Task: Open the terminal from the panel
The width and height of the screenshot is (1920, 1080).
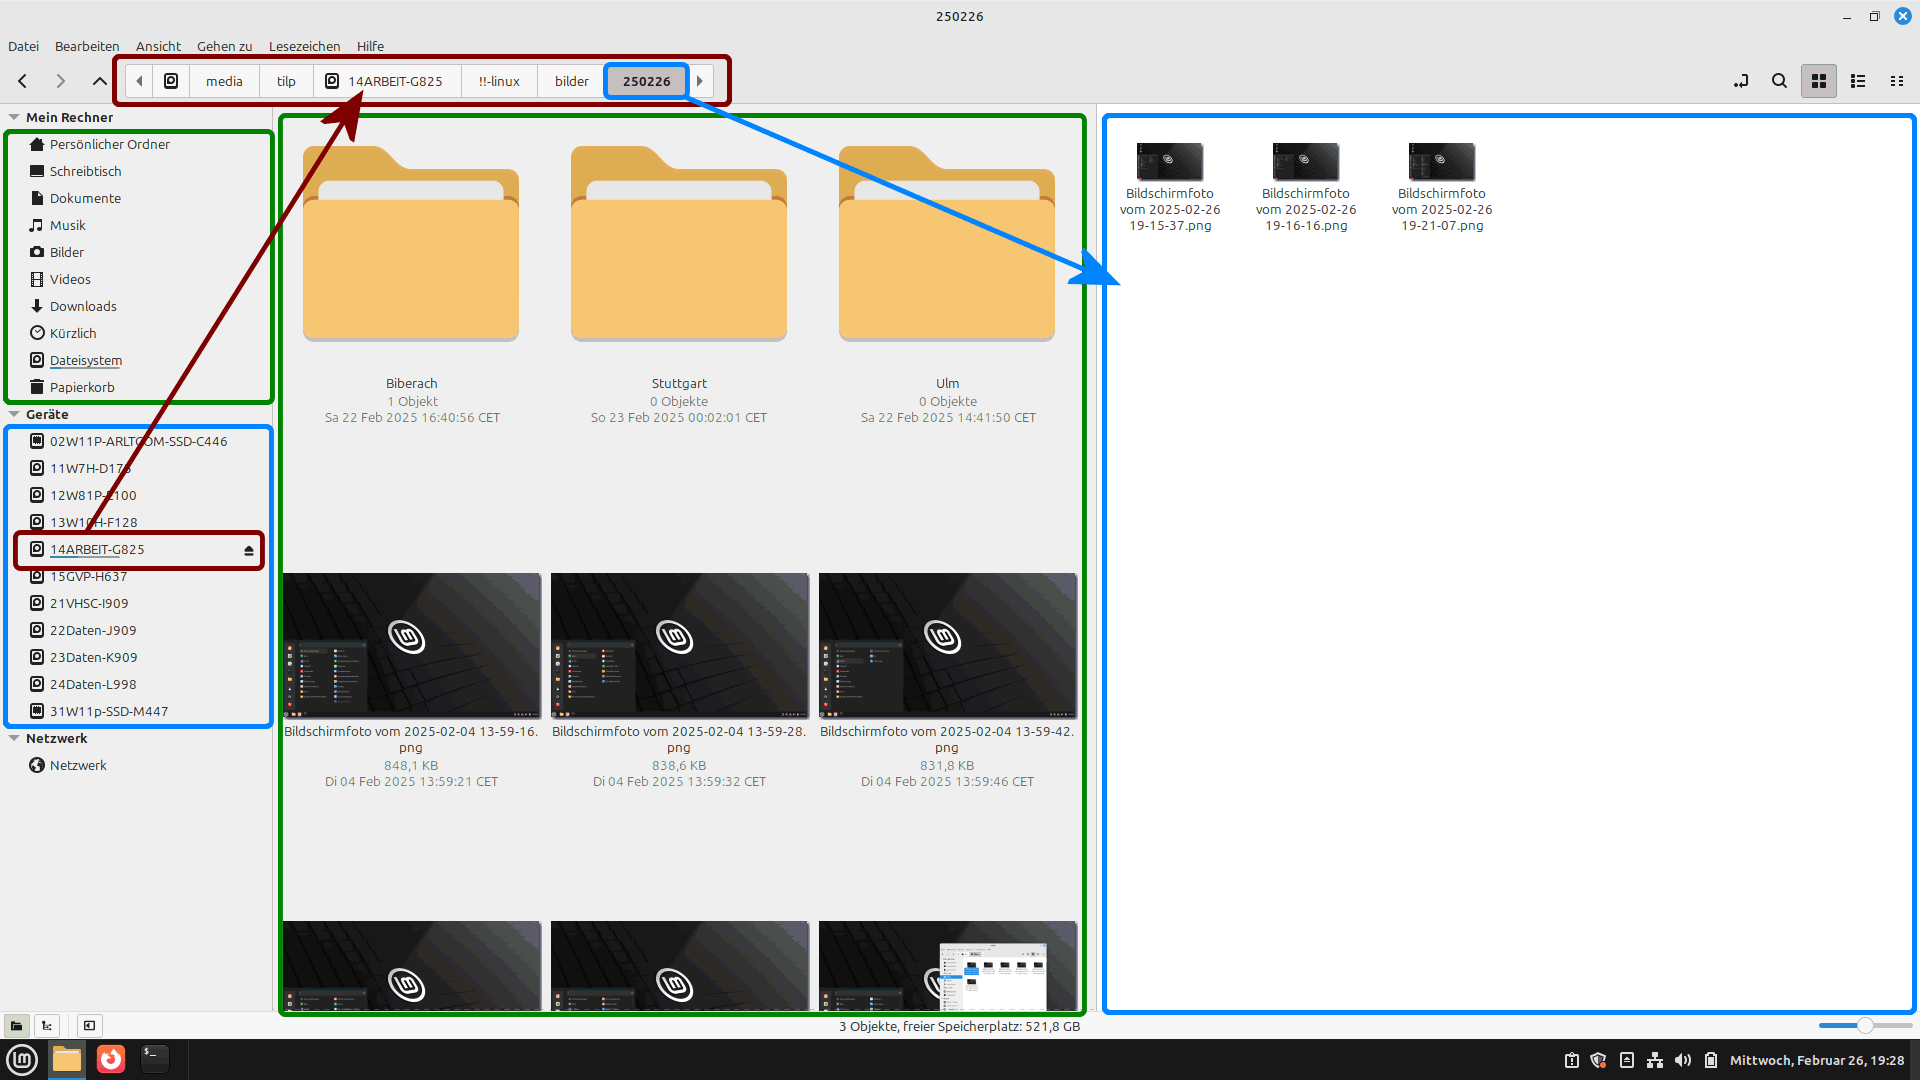Action: point(154,1059)
